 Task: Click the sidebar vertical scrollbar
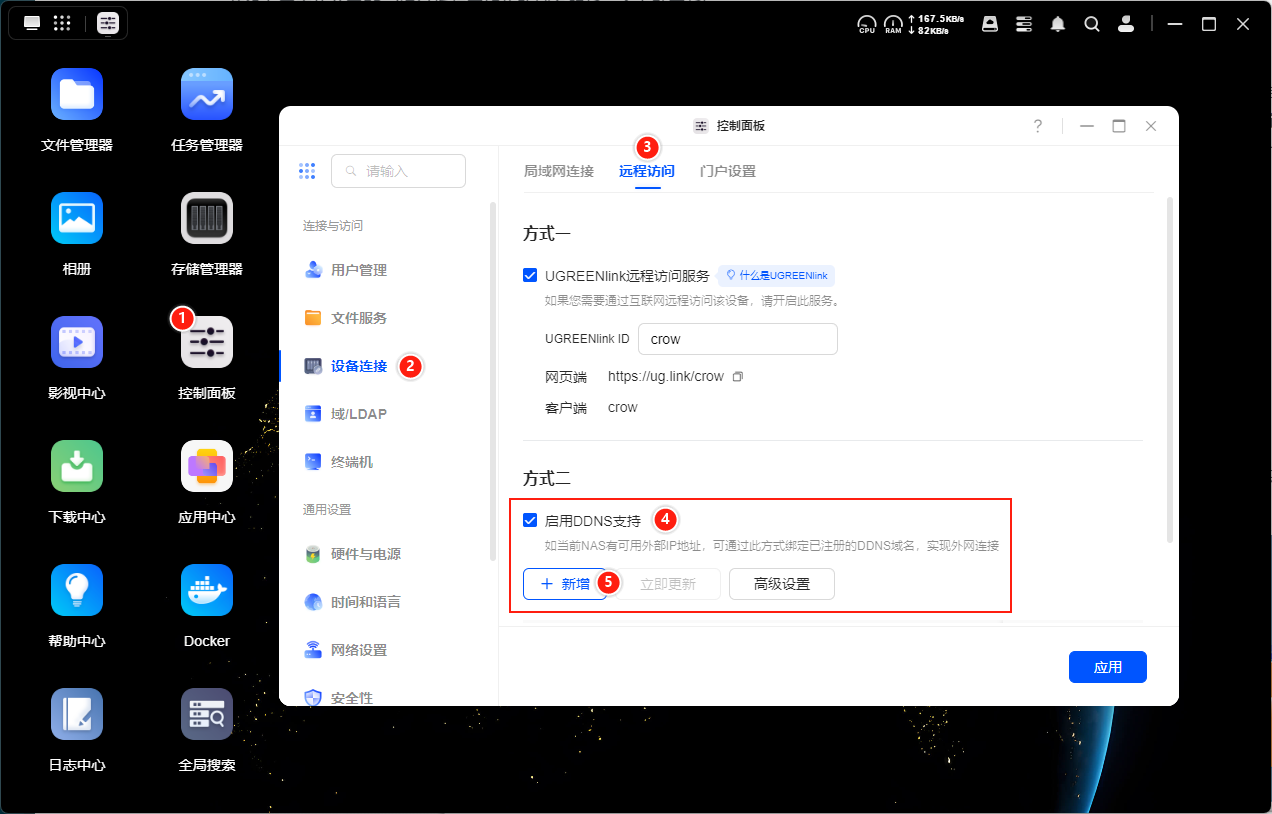pos(492,380)
